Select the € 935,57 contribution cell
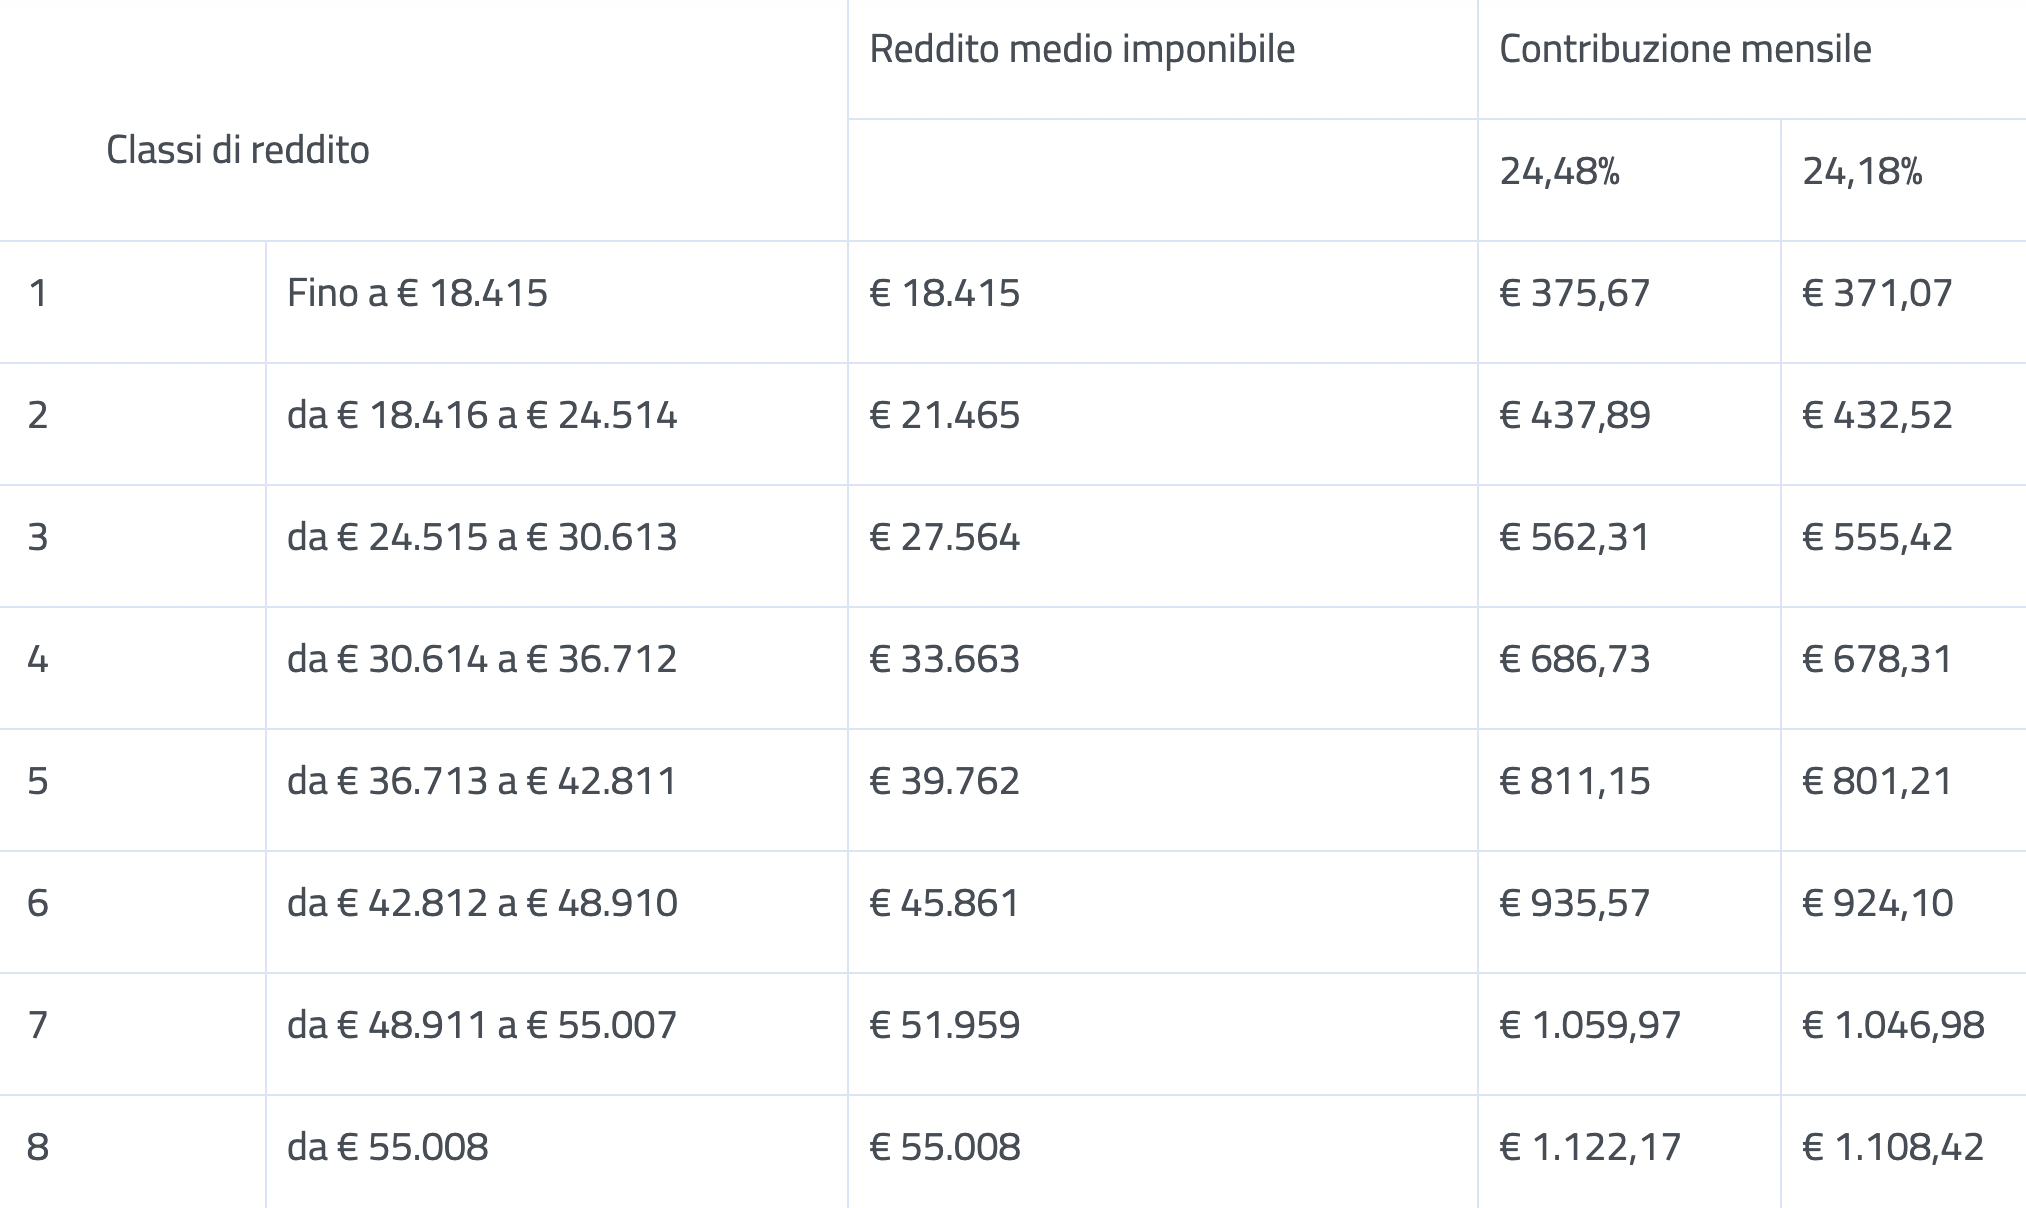Viewport: 2026px width, 1208px height. [x=1575, y=903]
